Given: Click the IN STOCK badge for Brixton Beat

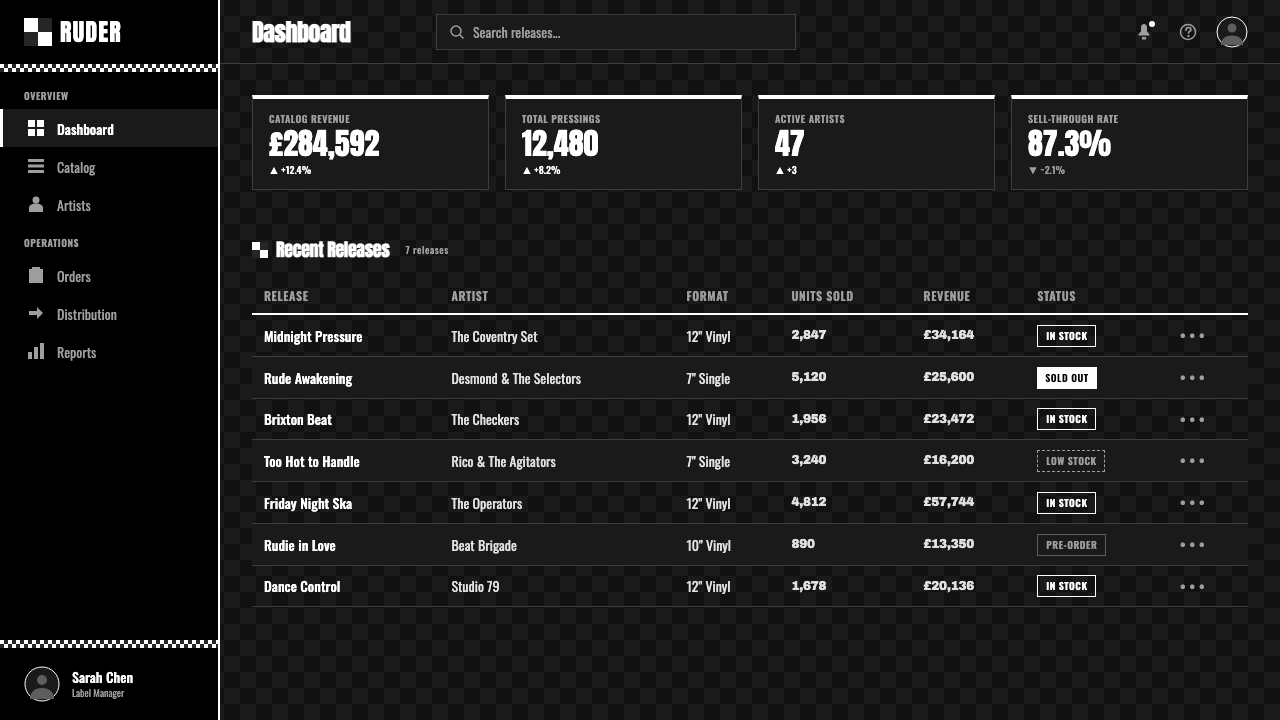Looking at the screenshot, I should (x=1066, y=419).
